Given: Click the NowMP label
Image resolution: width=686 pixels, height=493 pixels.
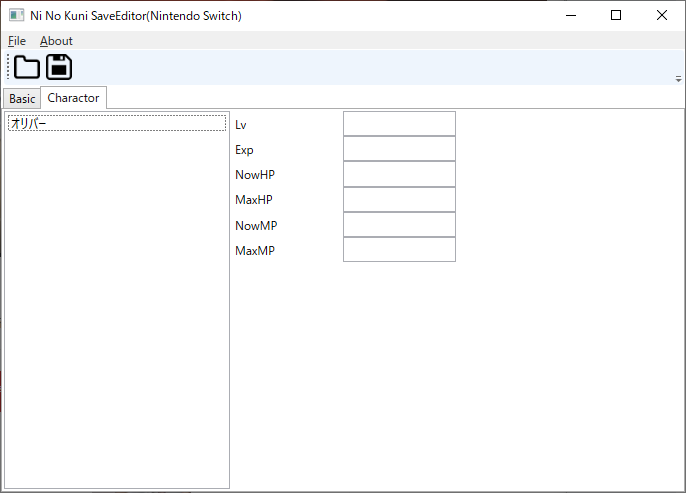Looking at the screenshot, I should coord(256,226).
